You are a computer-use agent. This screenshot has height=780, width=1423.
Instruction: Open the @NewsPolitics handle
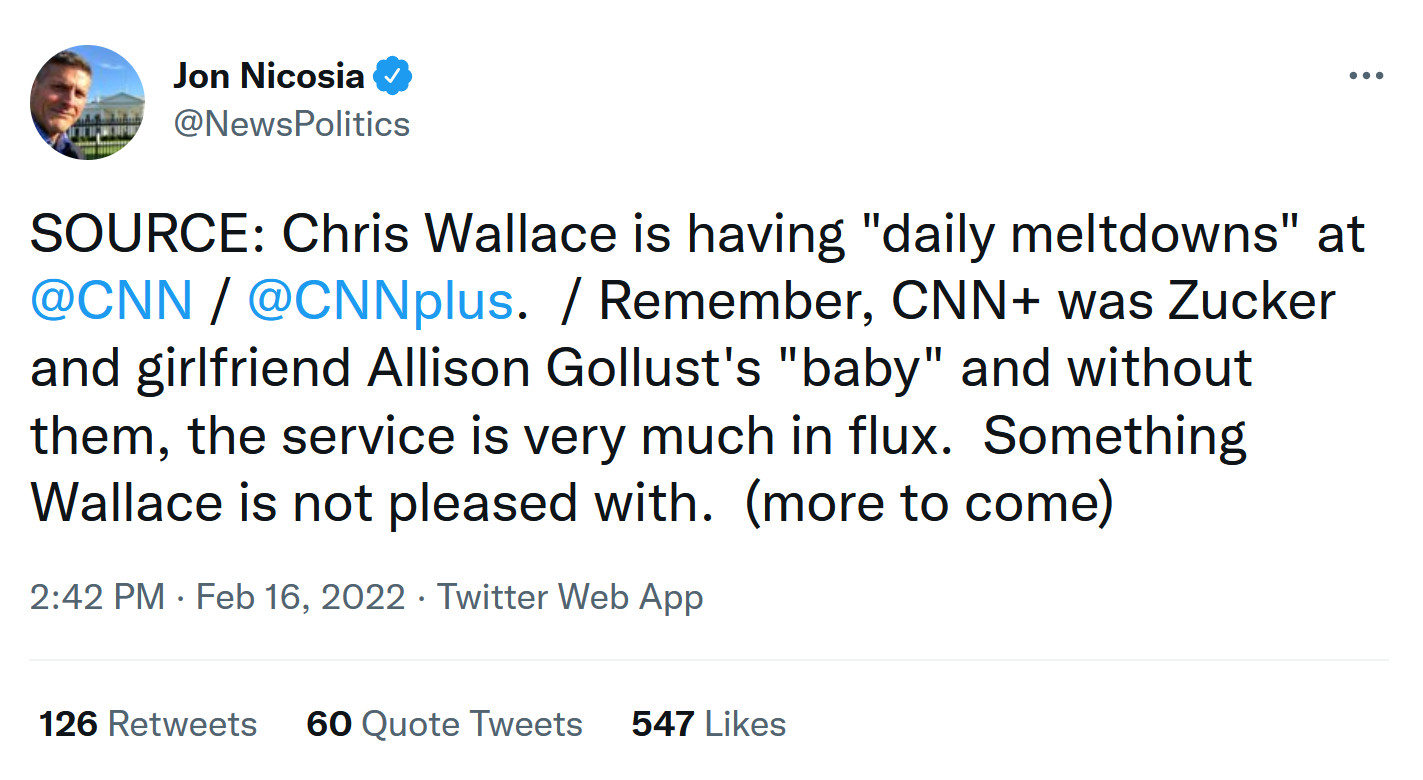292,124
